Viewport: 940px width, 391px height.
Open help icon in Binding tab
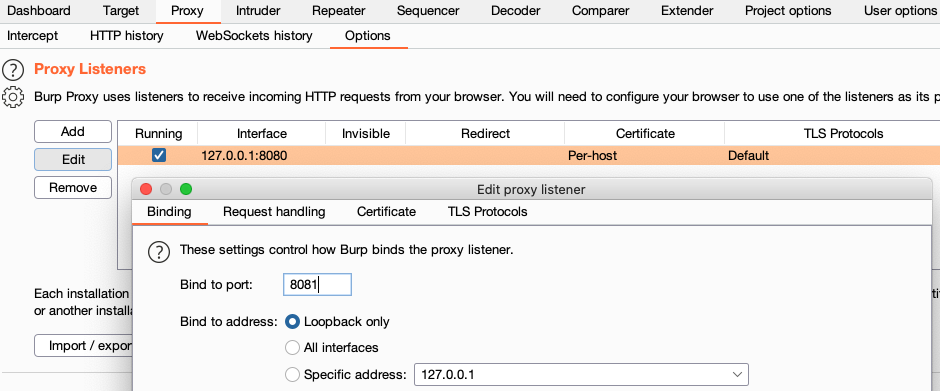(x=159, y=252)
